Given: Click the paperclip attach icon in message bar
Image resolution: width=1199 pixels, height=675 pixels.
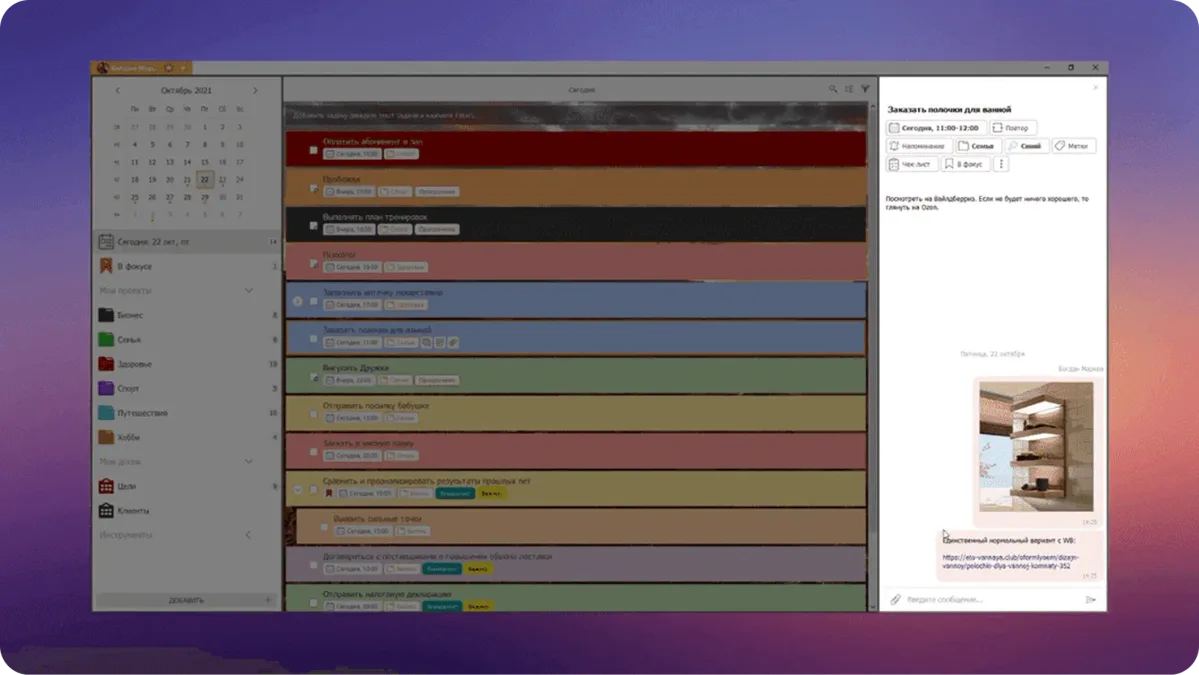Looking at the screenshot, I should [895, 600].
